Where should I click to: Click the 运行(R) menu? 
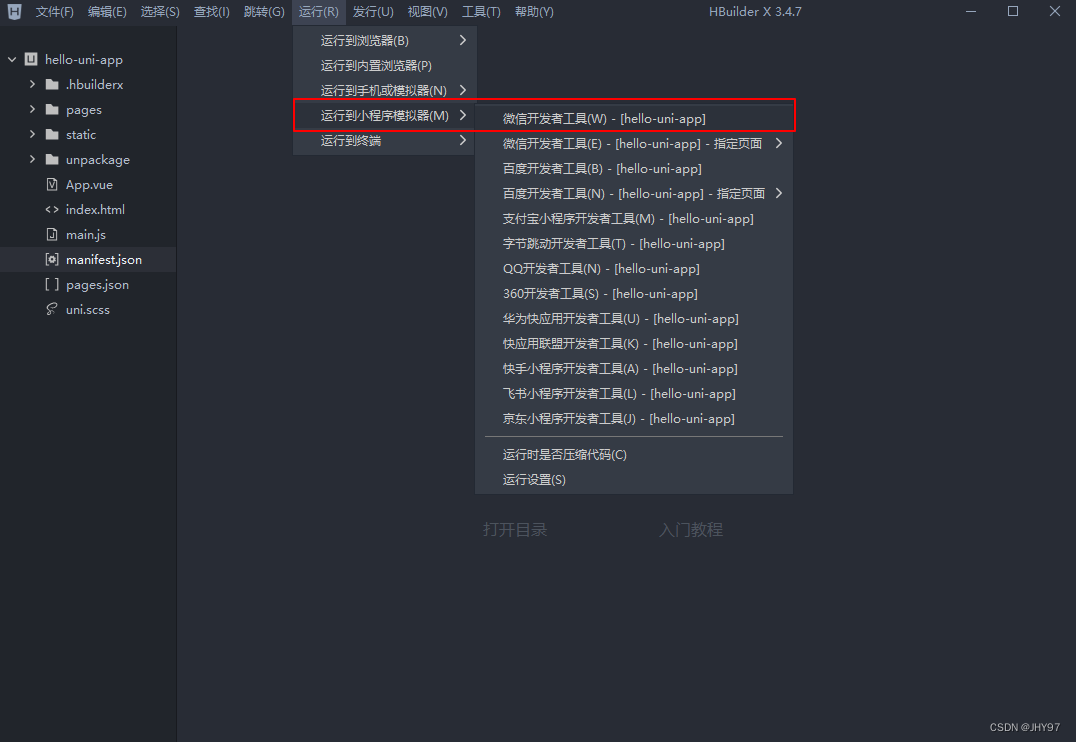click(318, 12)
